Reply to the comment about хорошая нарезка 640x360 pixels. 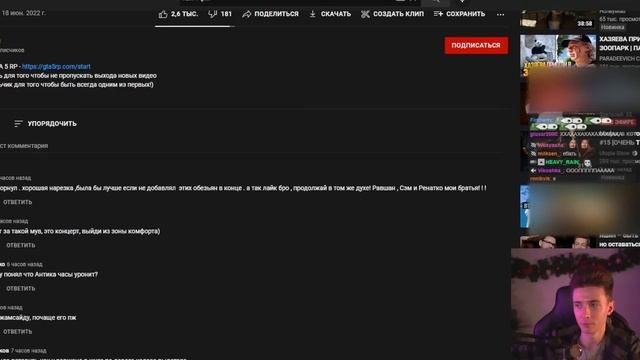click(18, 202)
